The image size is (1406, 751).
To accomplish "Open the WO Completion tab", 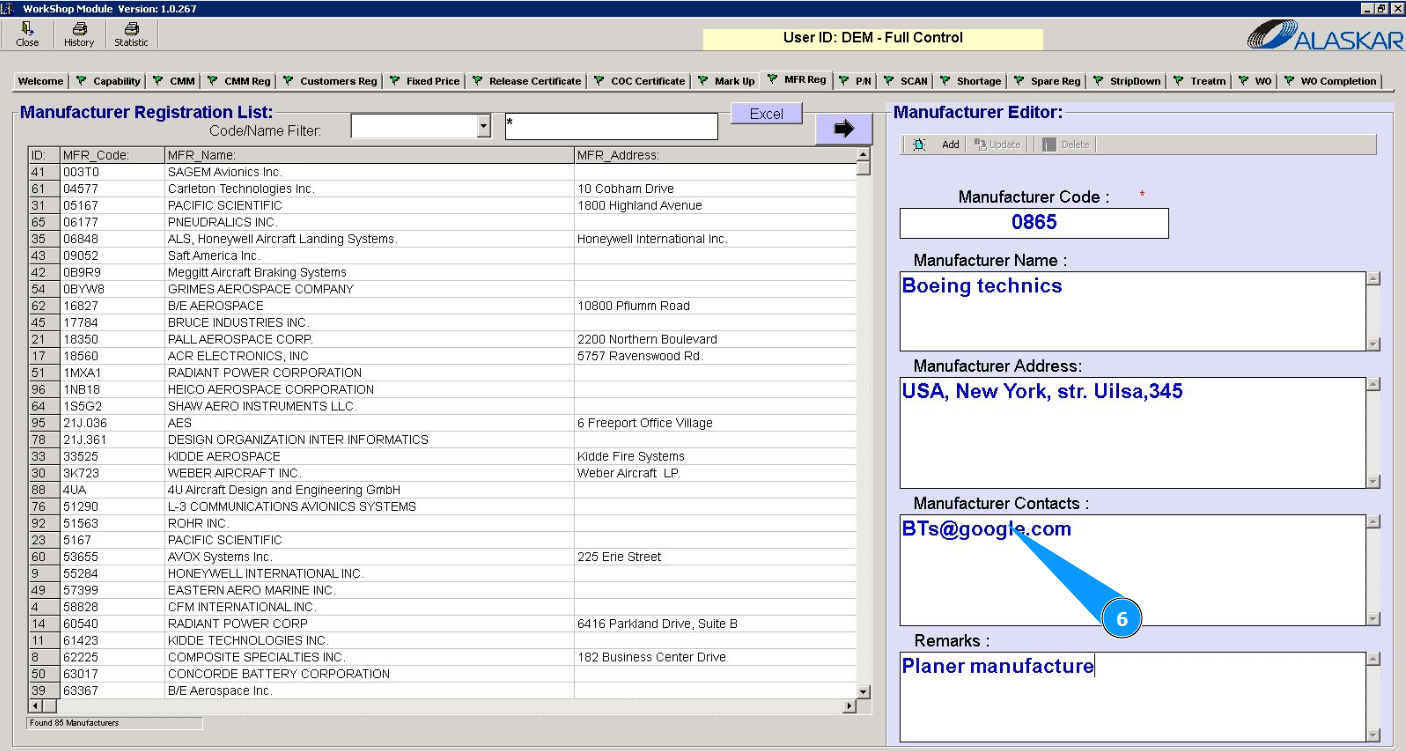I will (1332, 81).
